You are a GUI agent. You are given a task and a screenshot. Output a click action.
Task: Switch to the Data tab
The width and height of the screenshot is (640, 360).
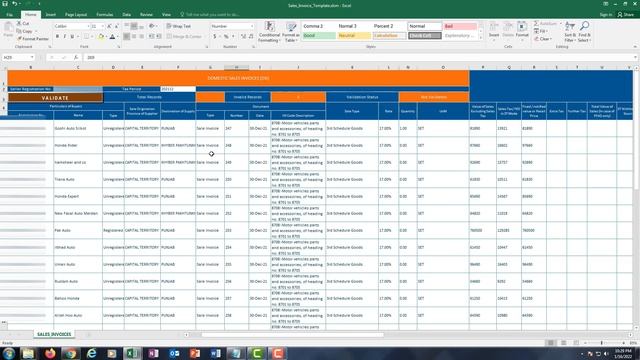[127, 15]
